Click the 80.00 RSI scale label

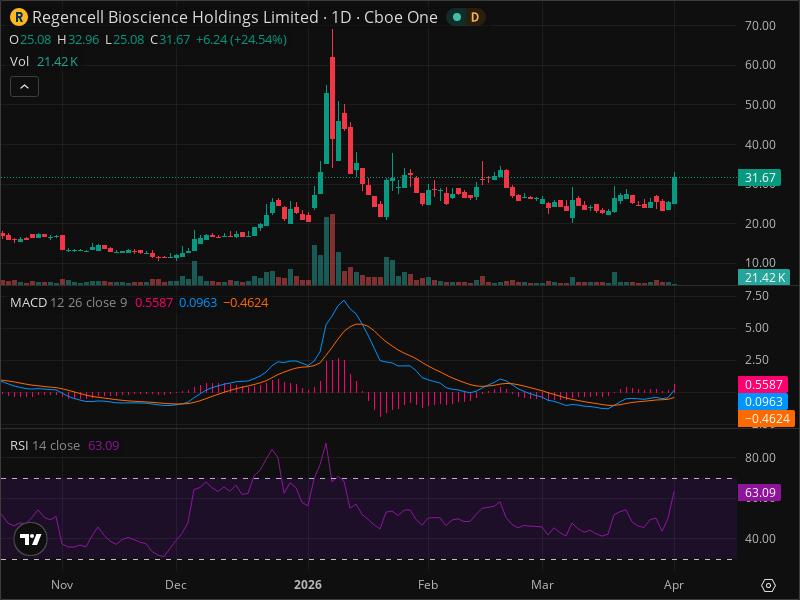(760, 458)
